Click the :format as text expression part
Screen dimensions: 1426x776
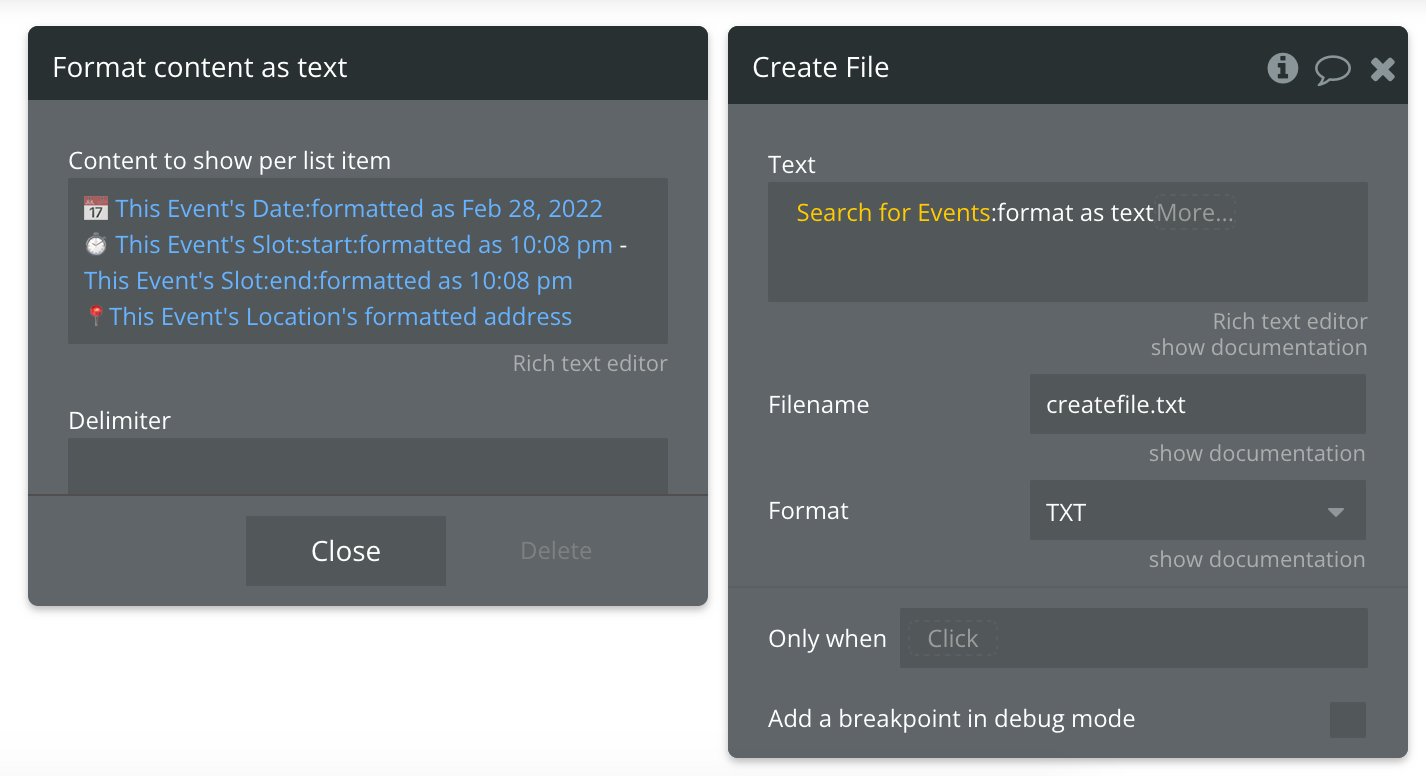1072,212
